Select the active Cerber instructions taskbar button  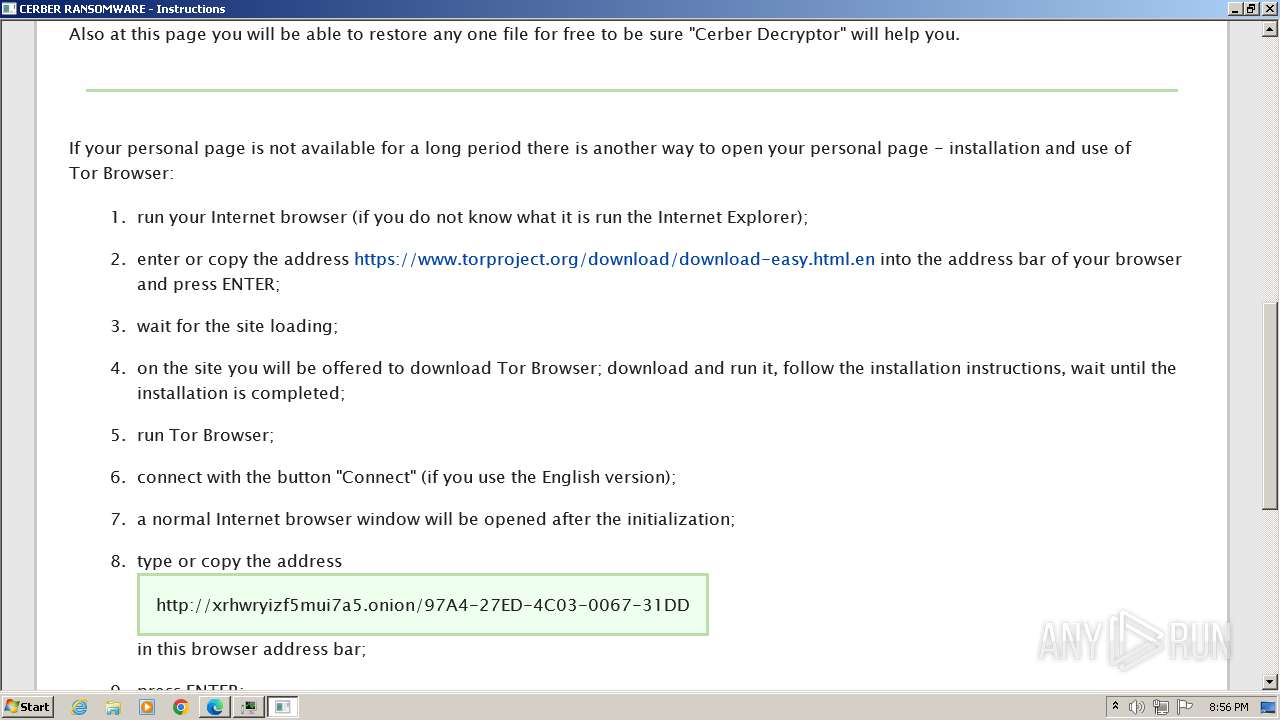point(283,707)
